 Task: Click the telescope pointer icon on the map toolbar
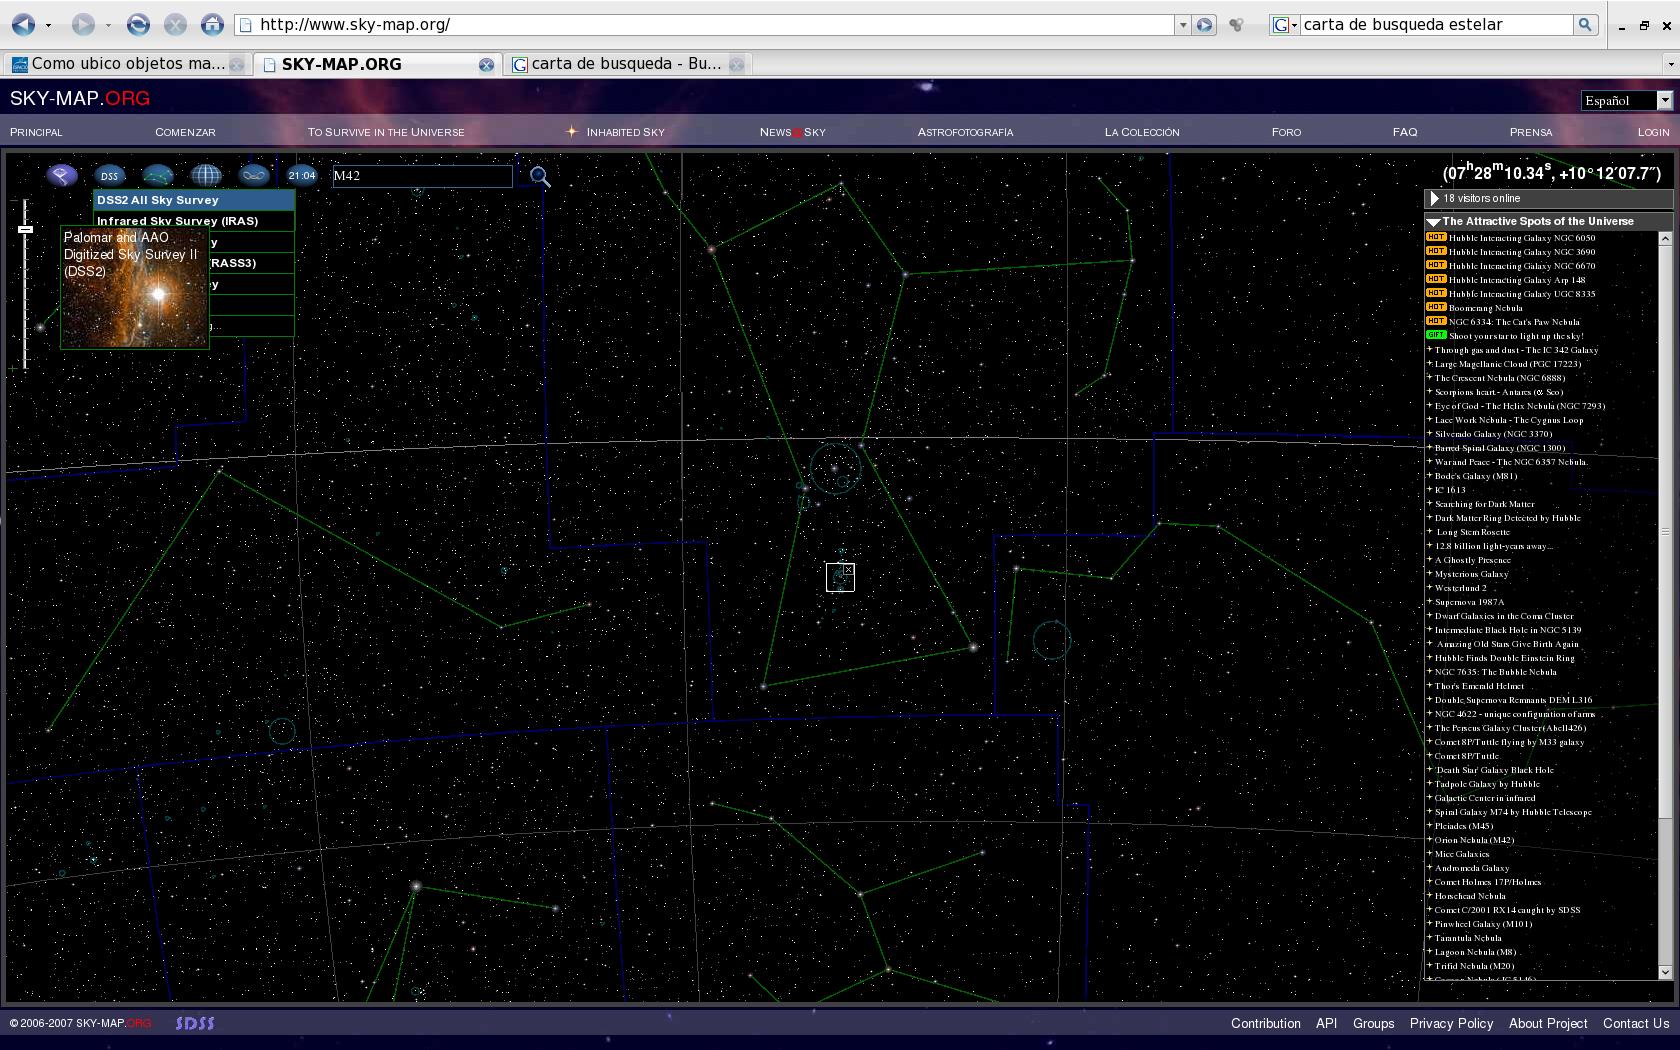point(61,175)
